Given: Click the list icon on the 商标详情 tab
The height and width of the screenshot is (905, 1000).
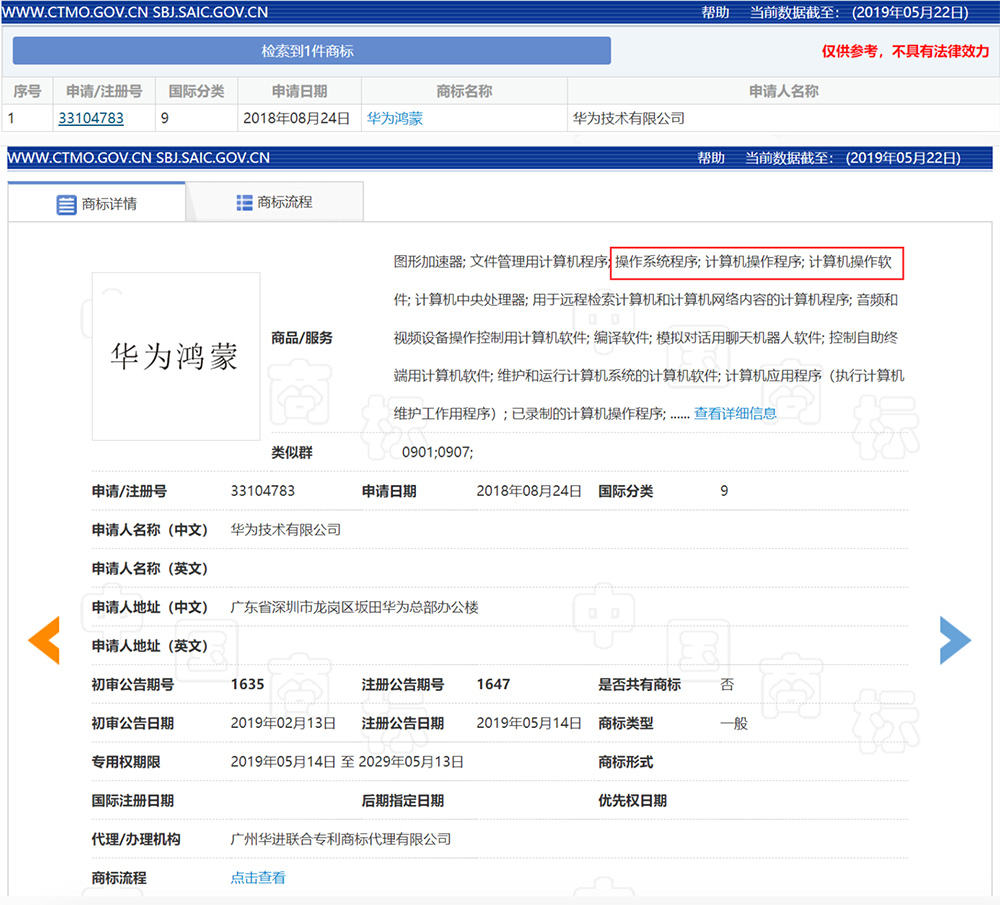Looking at the screenshot, I should pyautogui.click(x=66, y=204).
